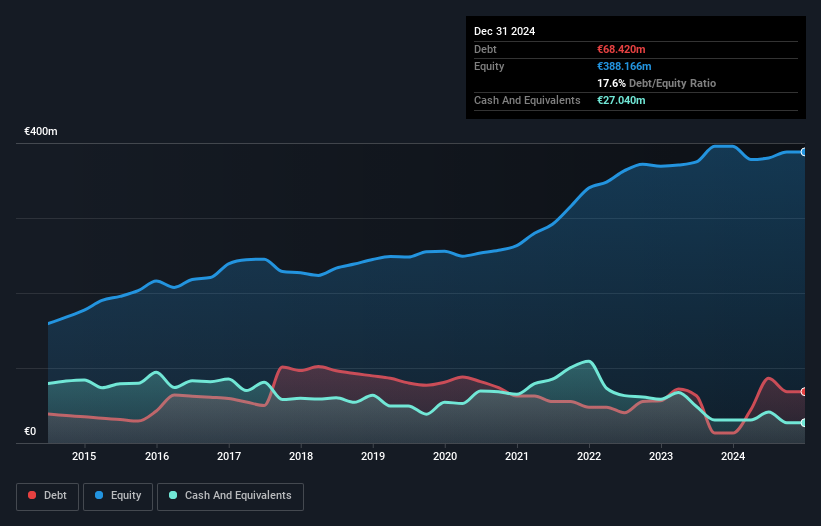This screenshot has width=821, height=526.
Task: Click the €0 y-axis label
Action: pyautogui.click(x=30, y=431)
